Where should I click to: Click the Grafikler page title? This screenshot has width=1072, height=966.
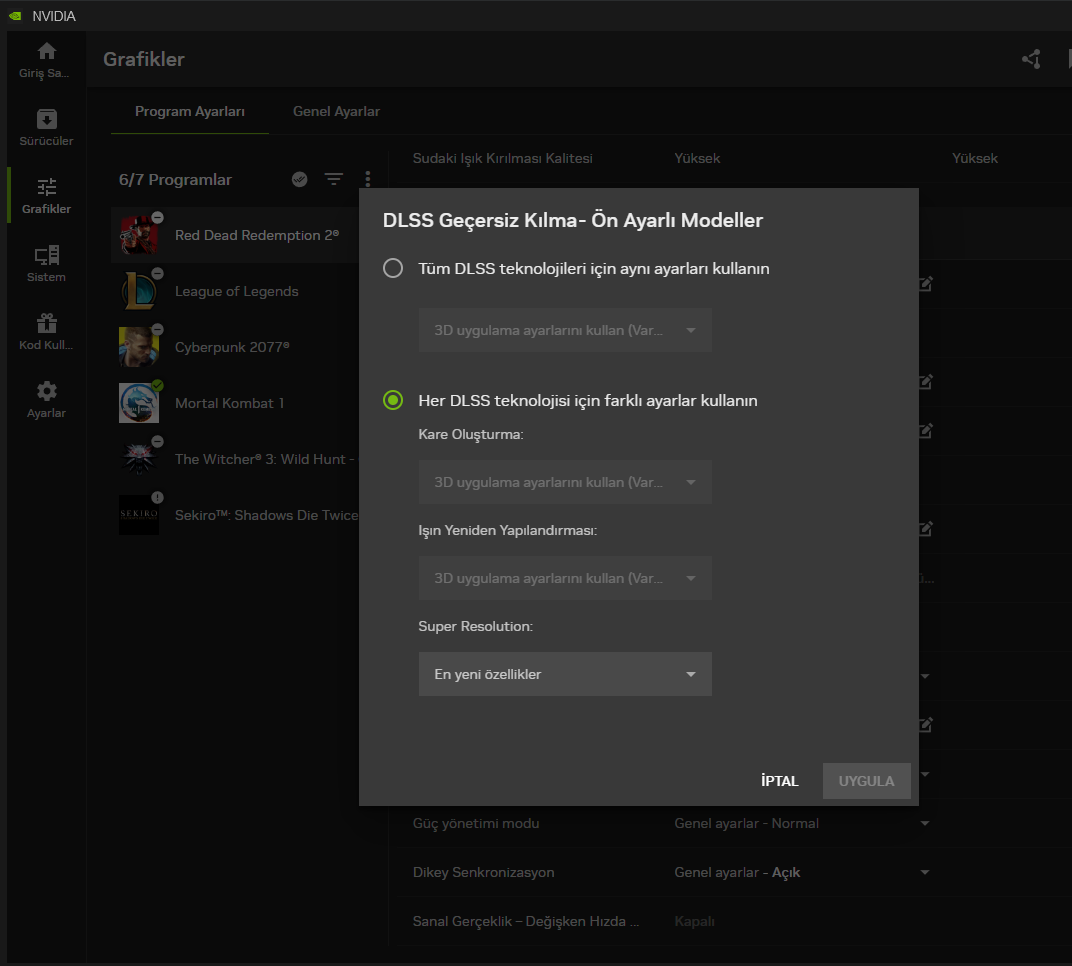tap(144, 59)
